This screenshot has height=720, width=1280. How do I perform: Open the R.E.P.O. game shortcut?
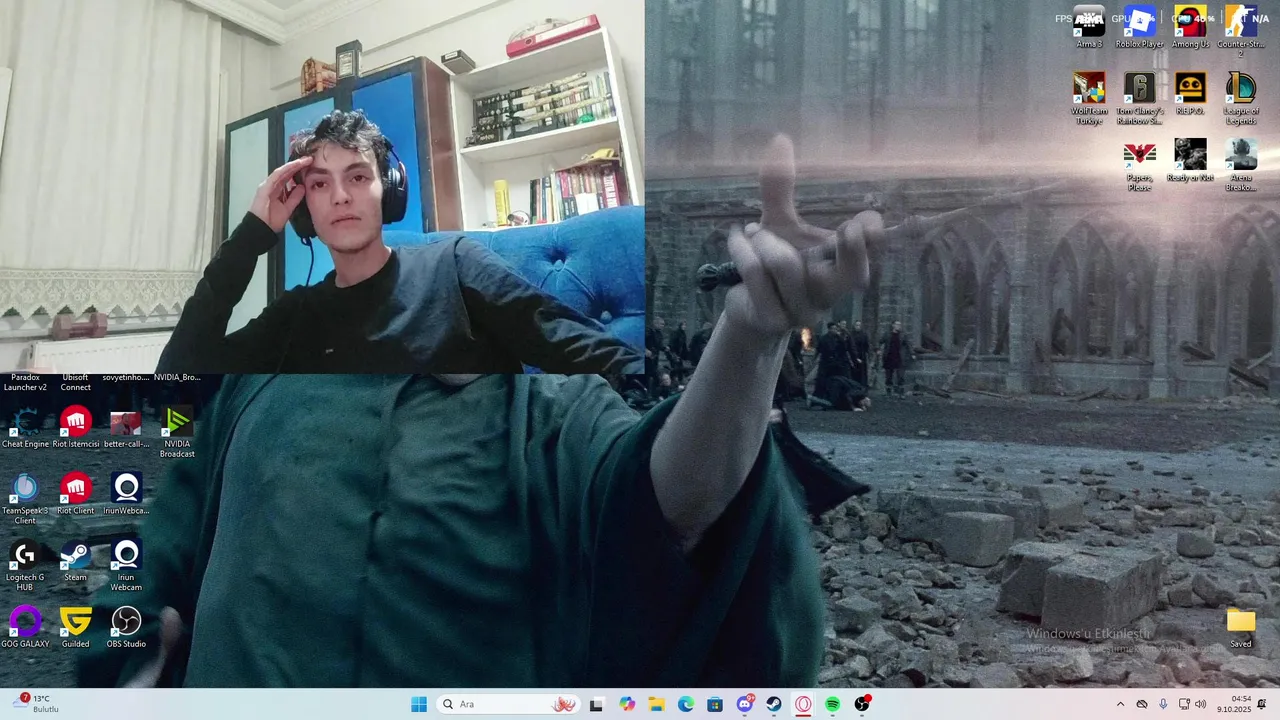click(x=1190, y=93)
